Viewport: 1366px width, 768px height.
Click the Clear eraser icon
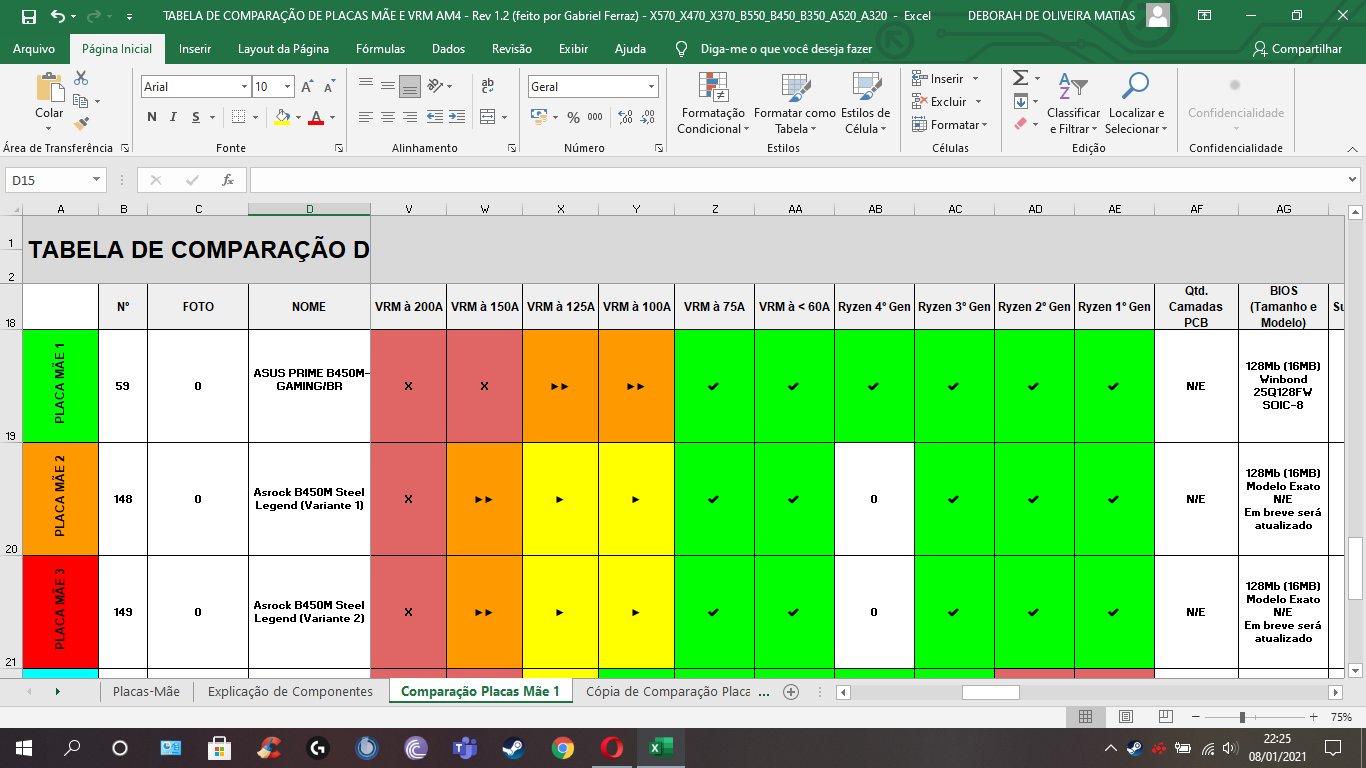pyautogui.click(x=1020, y=124)
